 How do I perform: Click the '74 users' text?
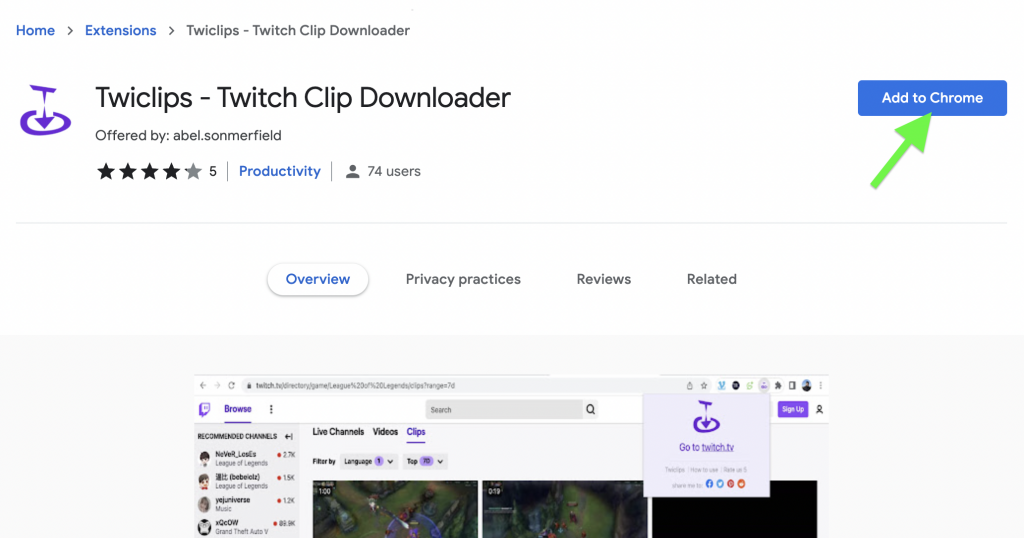coord(394,171)
